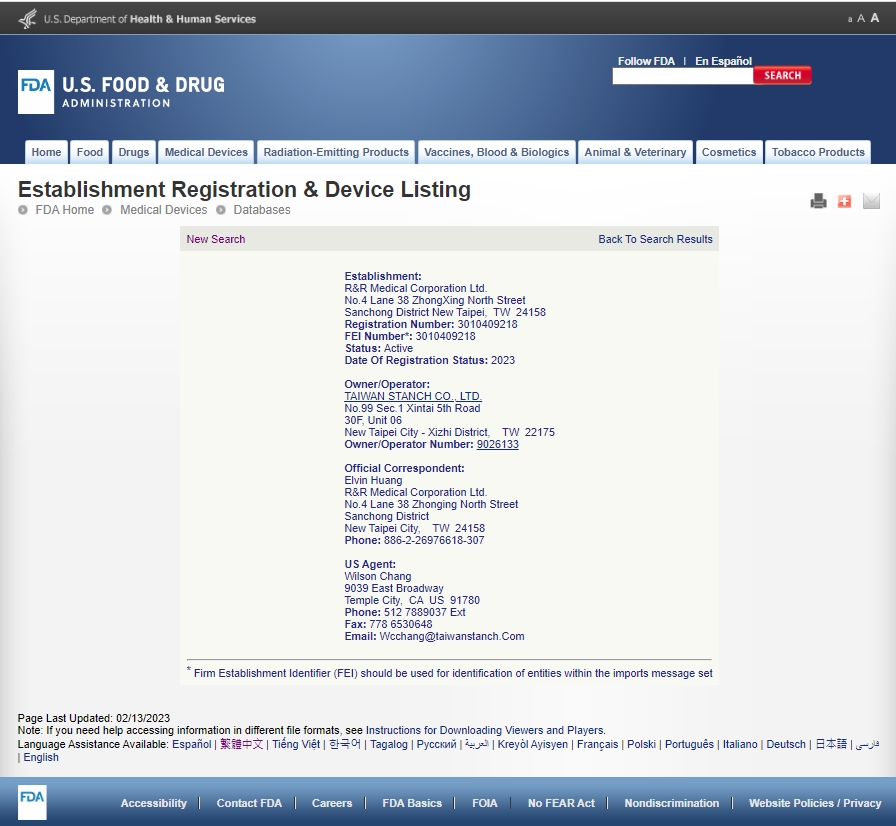The width and height of the screenshot is (896, 826).
Task: Open the TAIWAN STANCH CO., LTD. link
Action: (x=413, y=396)
